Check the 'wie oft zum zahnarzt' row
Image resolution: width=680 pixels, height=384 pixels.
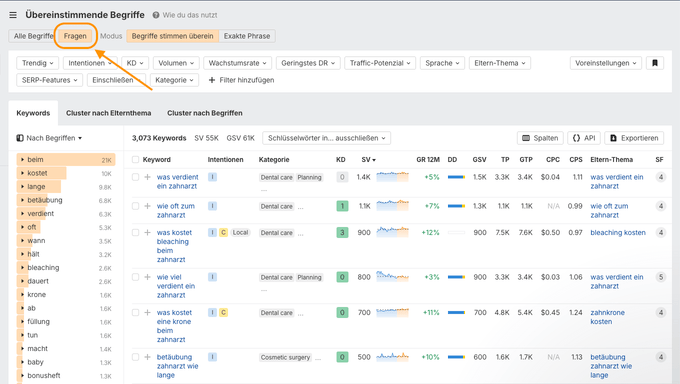pyautogui.click(x=135, y=206)
